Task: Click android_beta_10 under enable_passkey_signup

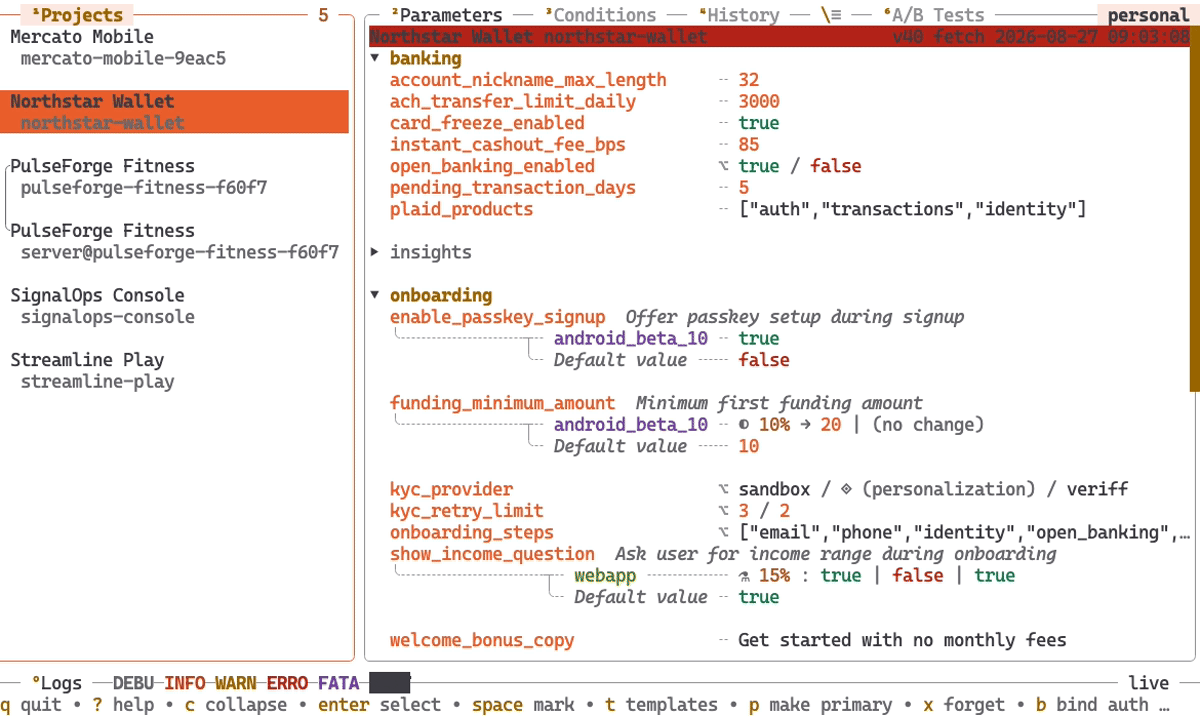Action: (631, 339)
